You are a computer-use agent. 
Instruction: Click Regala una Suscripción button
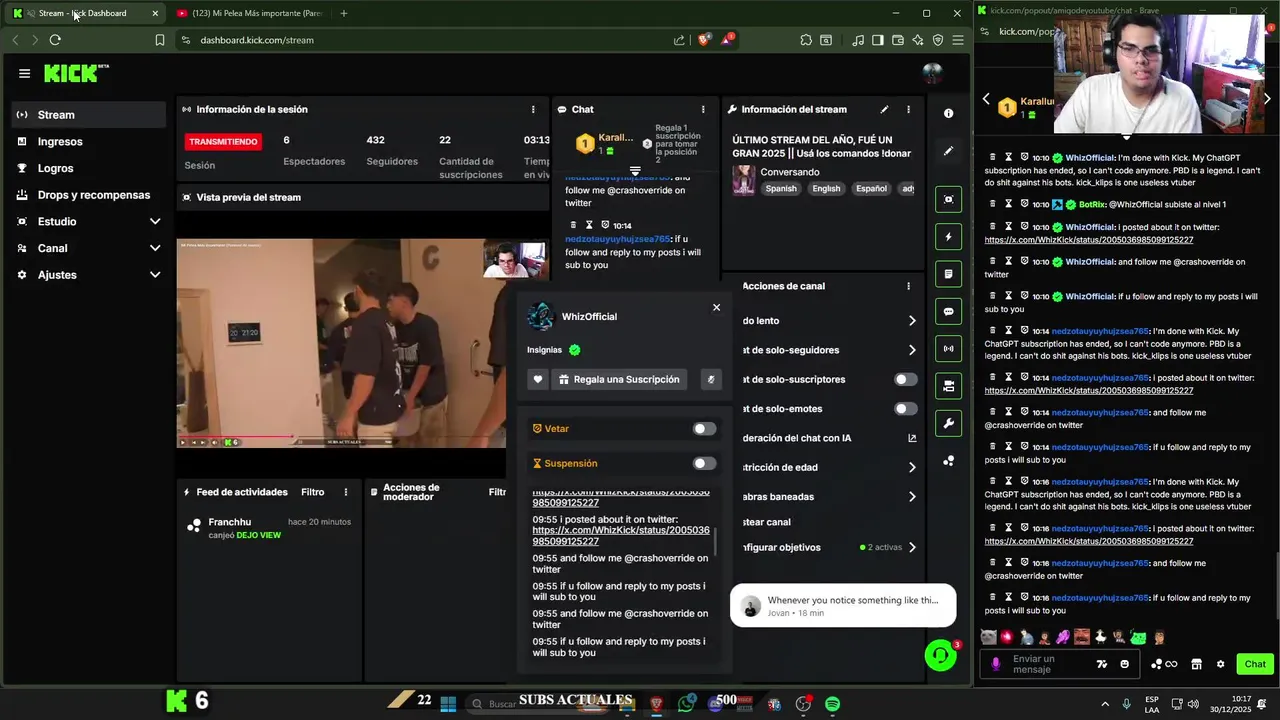(621, 379)
